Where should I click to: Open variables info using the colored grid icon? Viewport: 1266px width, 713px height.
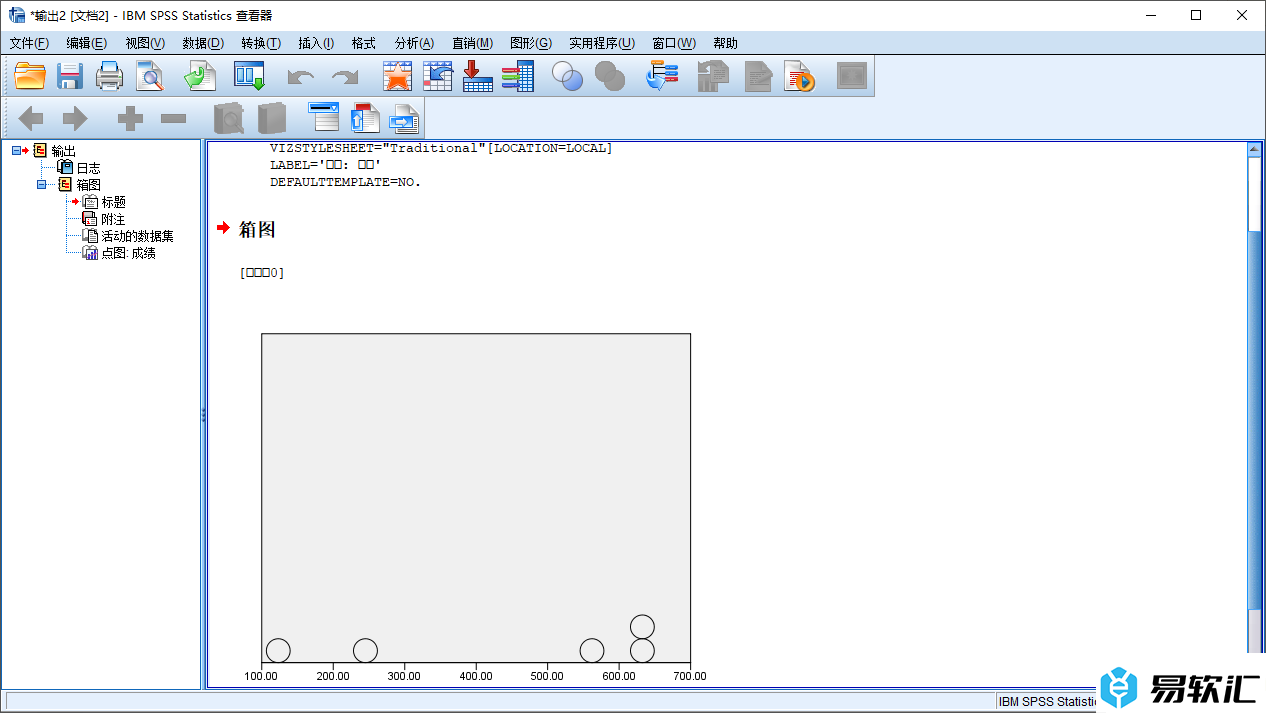517,76
